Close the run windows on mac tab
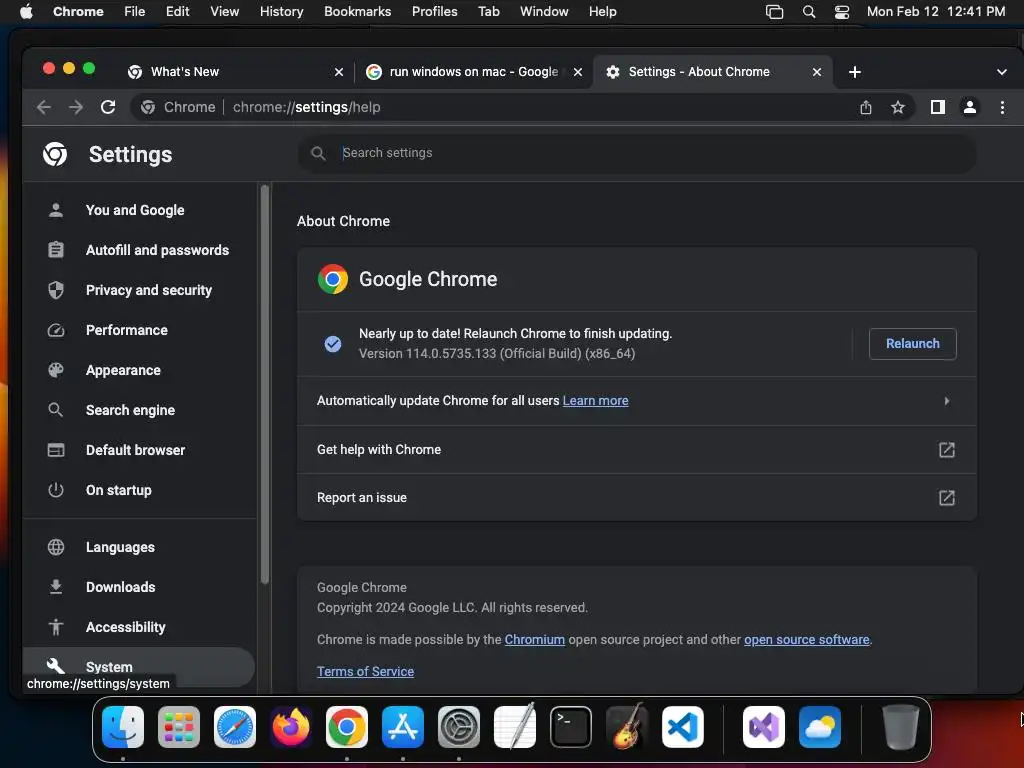 point(578,72)
